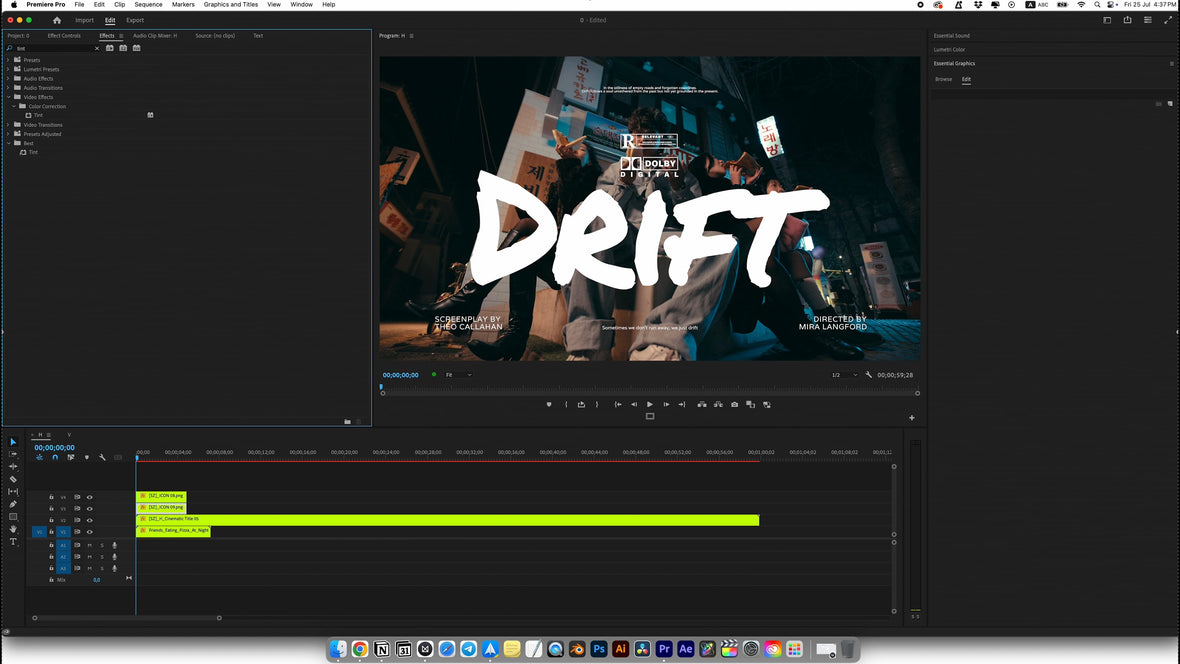Select the Razor tool in toolbar
The width and height of the screenshot is (1180, 664).
click(x=13, y=479)
